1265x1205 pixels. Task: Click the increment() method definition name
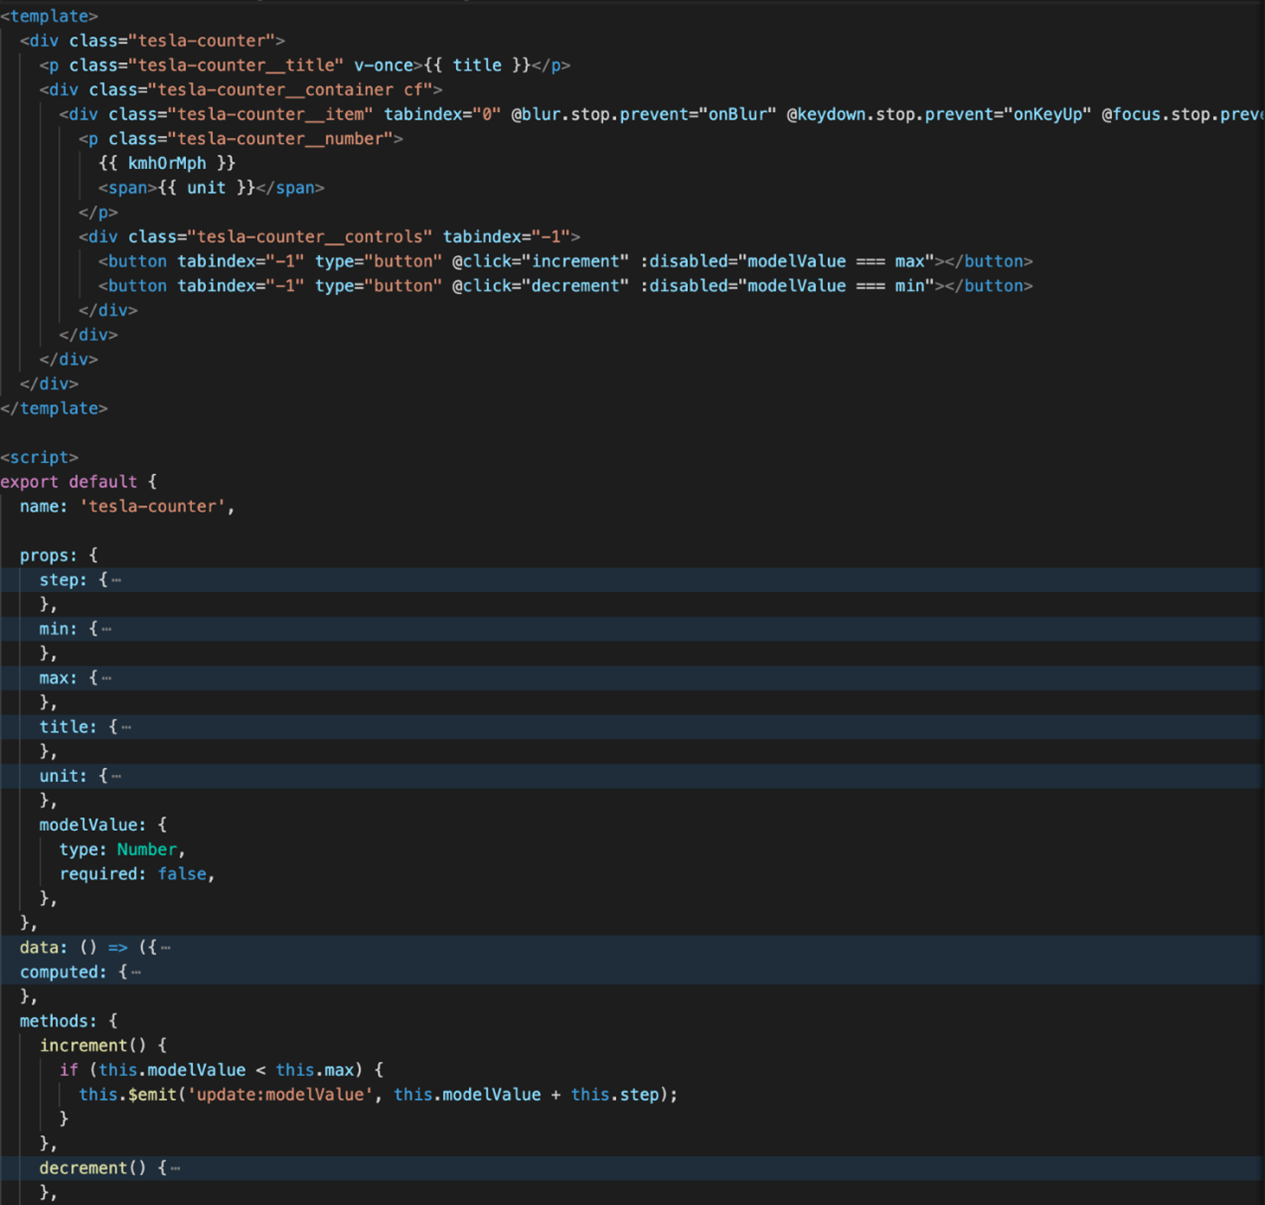tap(84, 1046)
